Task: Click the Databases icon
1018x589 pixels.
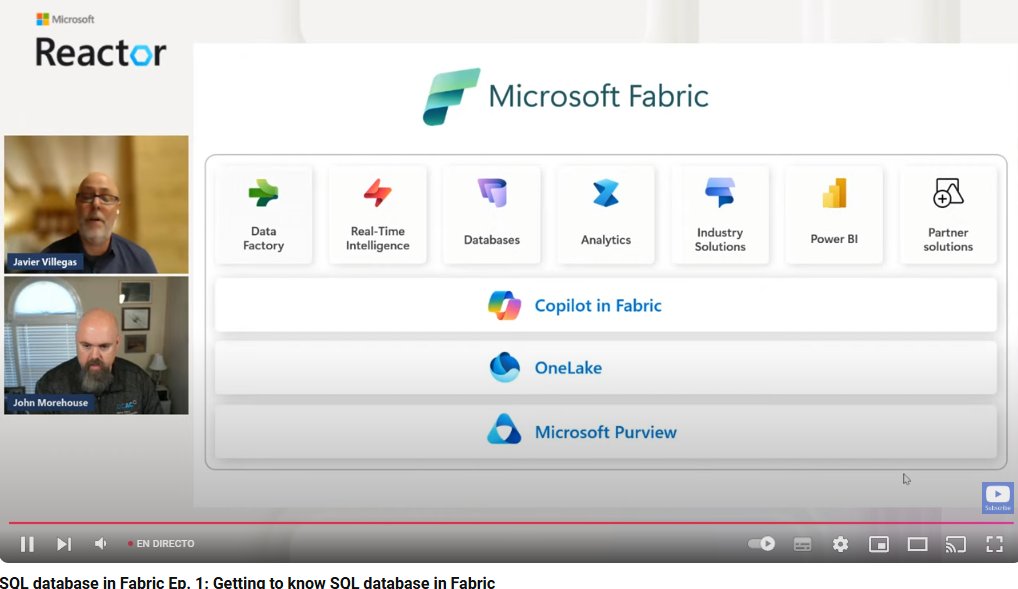Action: [492, 193]
